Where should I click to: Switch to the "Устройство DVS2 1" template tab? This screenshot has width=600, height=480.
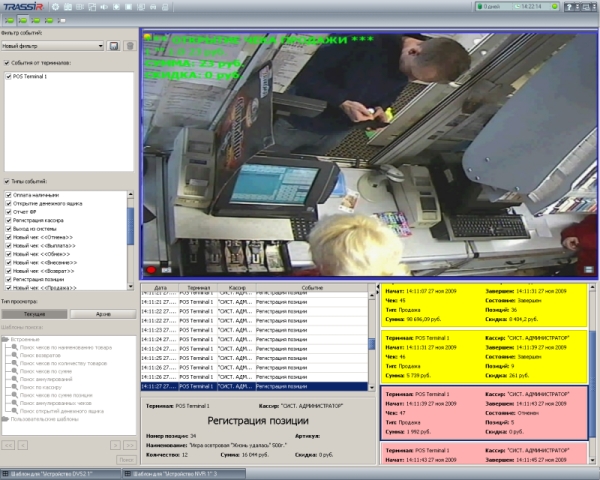pos(60,474)
